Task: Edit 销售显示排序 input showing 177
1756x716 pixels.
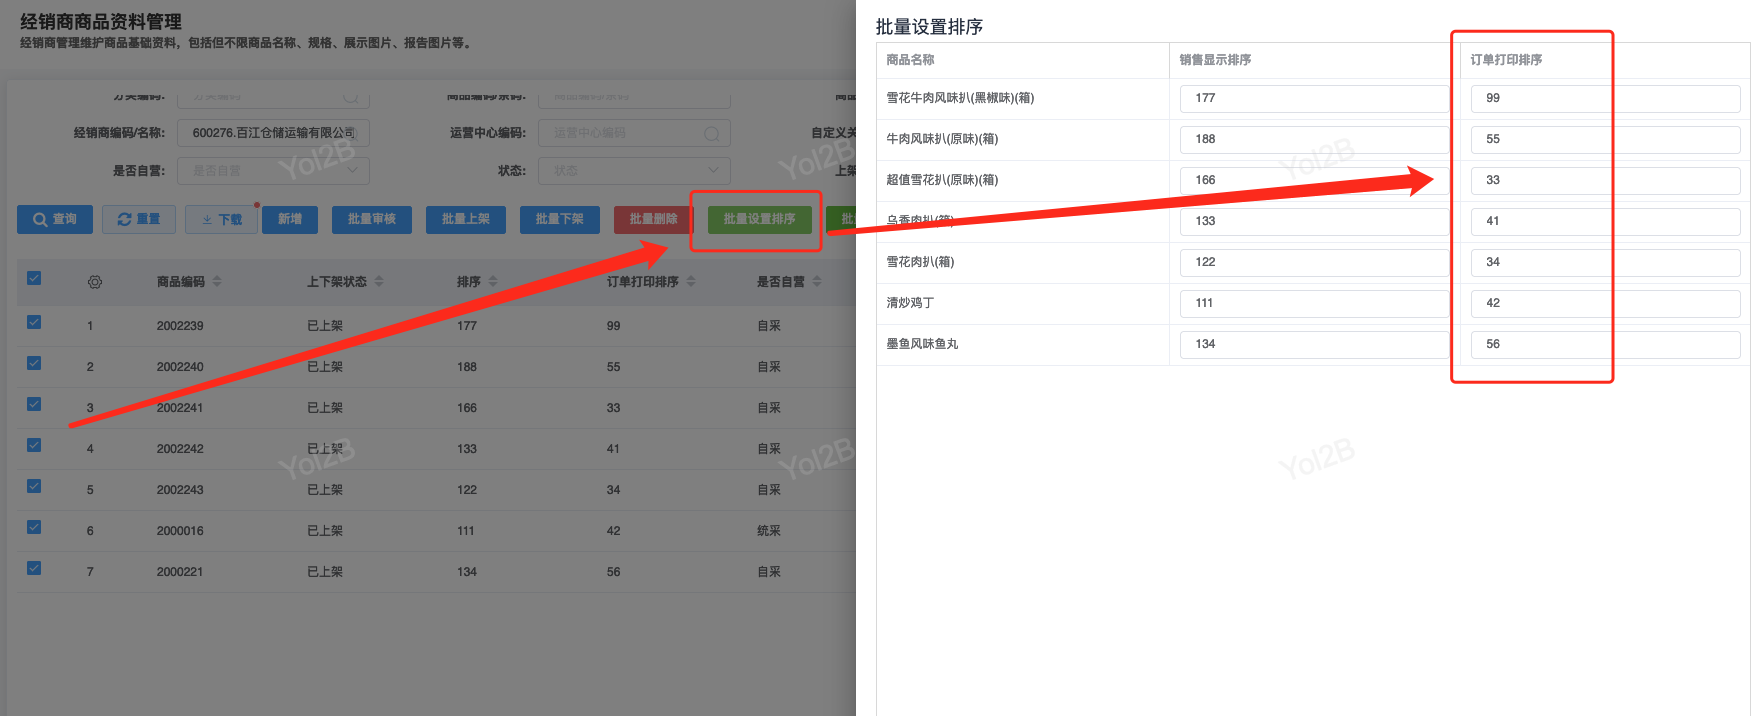Action: click(x=1314, y=98)
